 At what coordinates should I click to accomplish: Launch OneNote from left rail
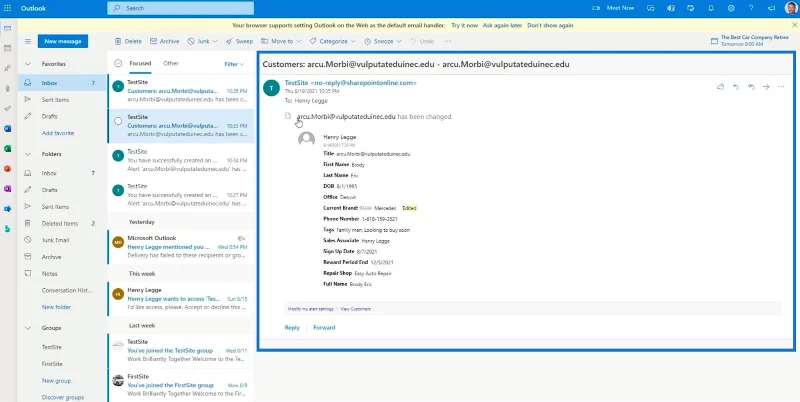pos(7,189)
